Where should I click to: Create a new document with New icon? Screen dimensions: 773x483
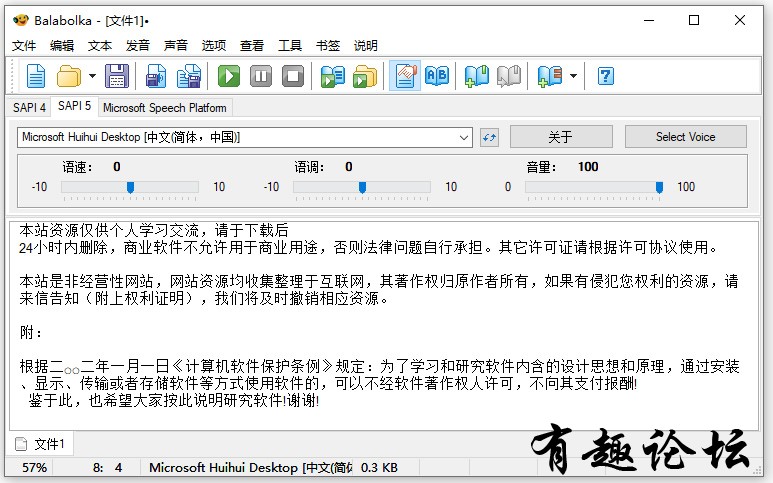36,76
